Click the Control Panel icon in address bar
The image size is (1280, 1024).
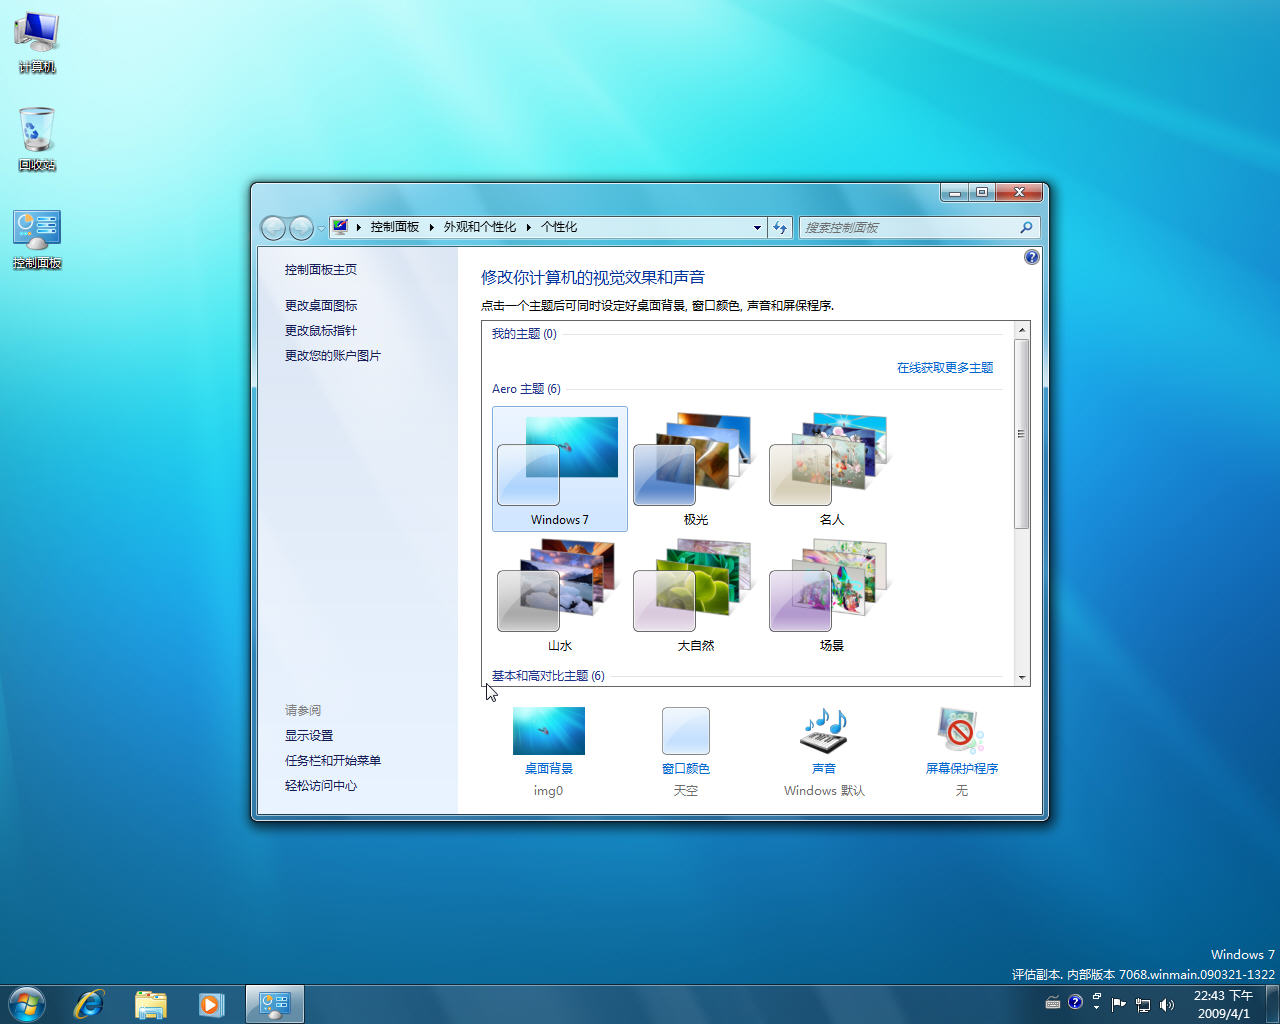tap(340, 227)
